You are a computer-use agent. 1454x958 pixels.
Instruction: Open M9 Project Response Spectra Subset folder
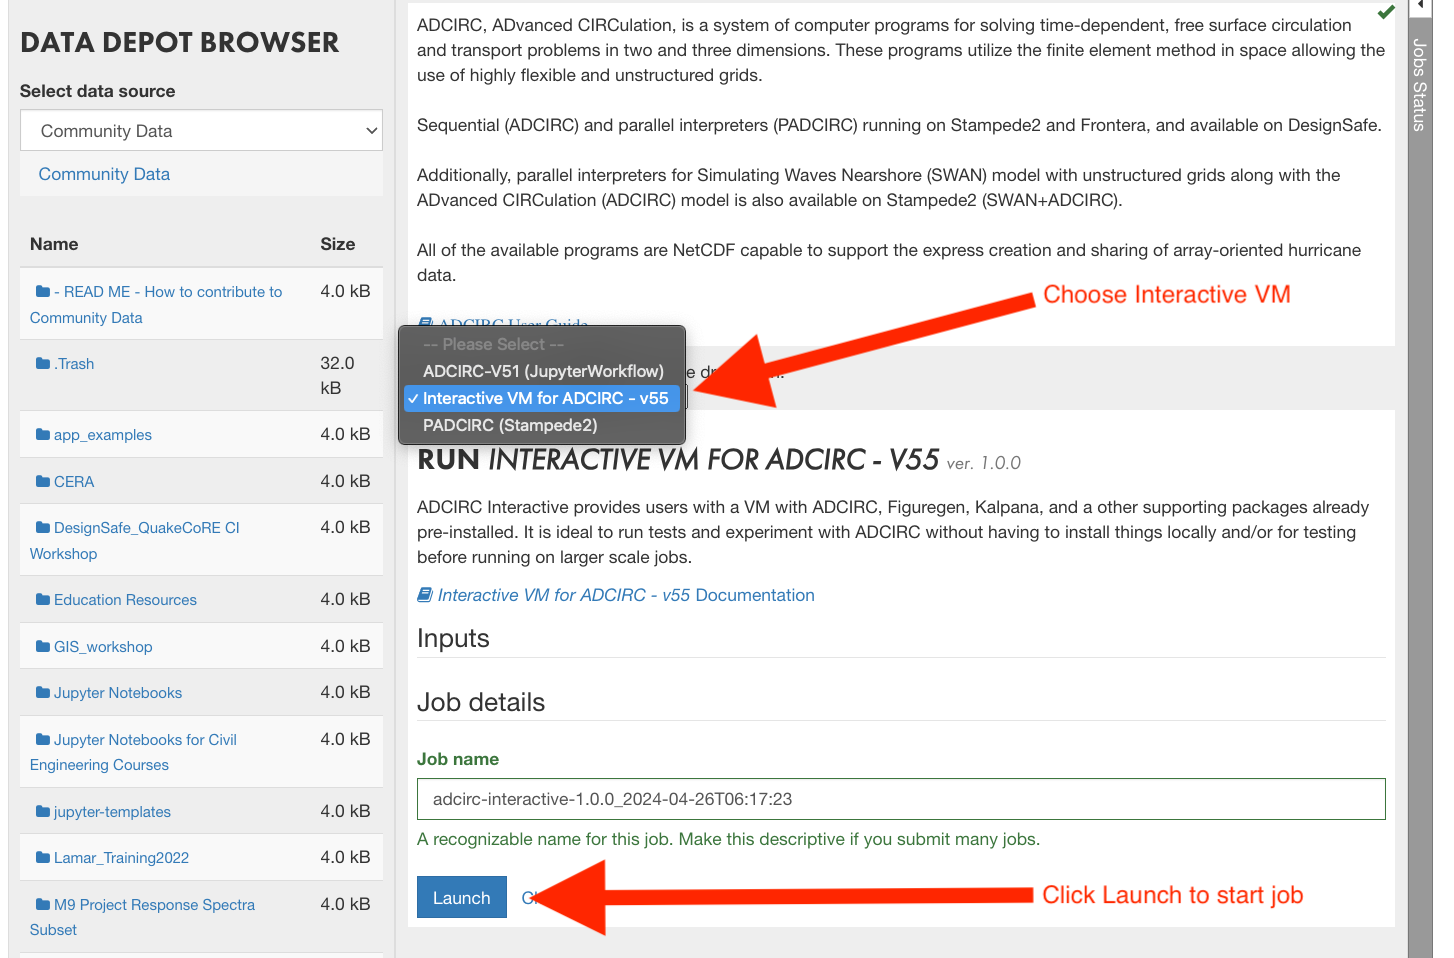(x=142, y=917)
